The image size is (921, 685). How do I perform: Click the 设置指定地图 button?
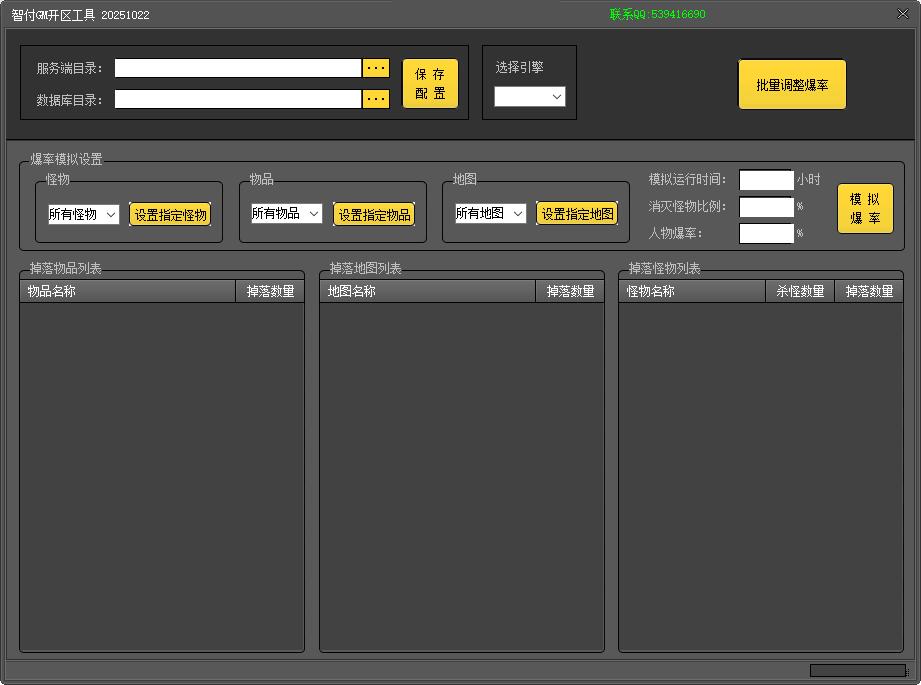click(577, 214)
